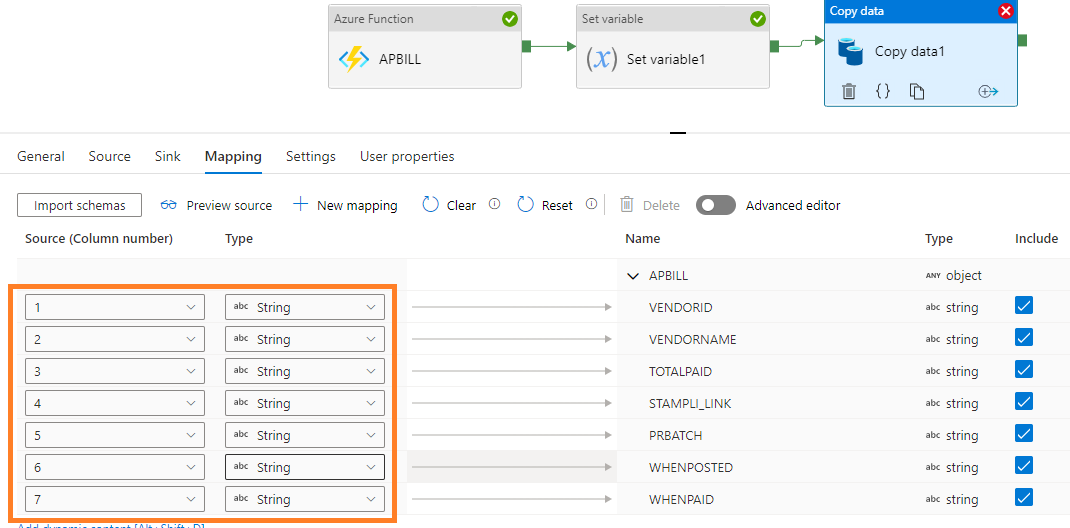Open String type dropdown for TOTALPAID row
The height and width of the screenshot is (528, 1070).
[305, 371]
